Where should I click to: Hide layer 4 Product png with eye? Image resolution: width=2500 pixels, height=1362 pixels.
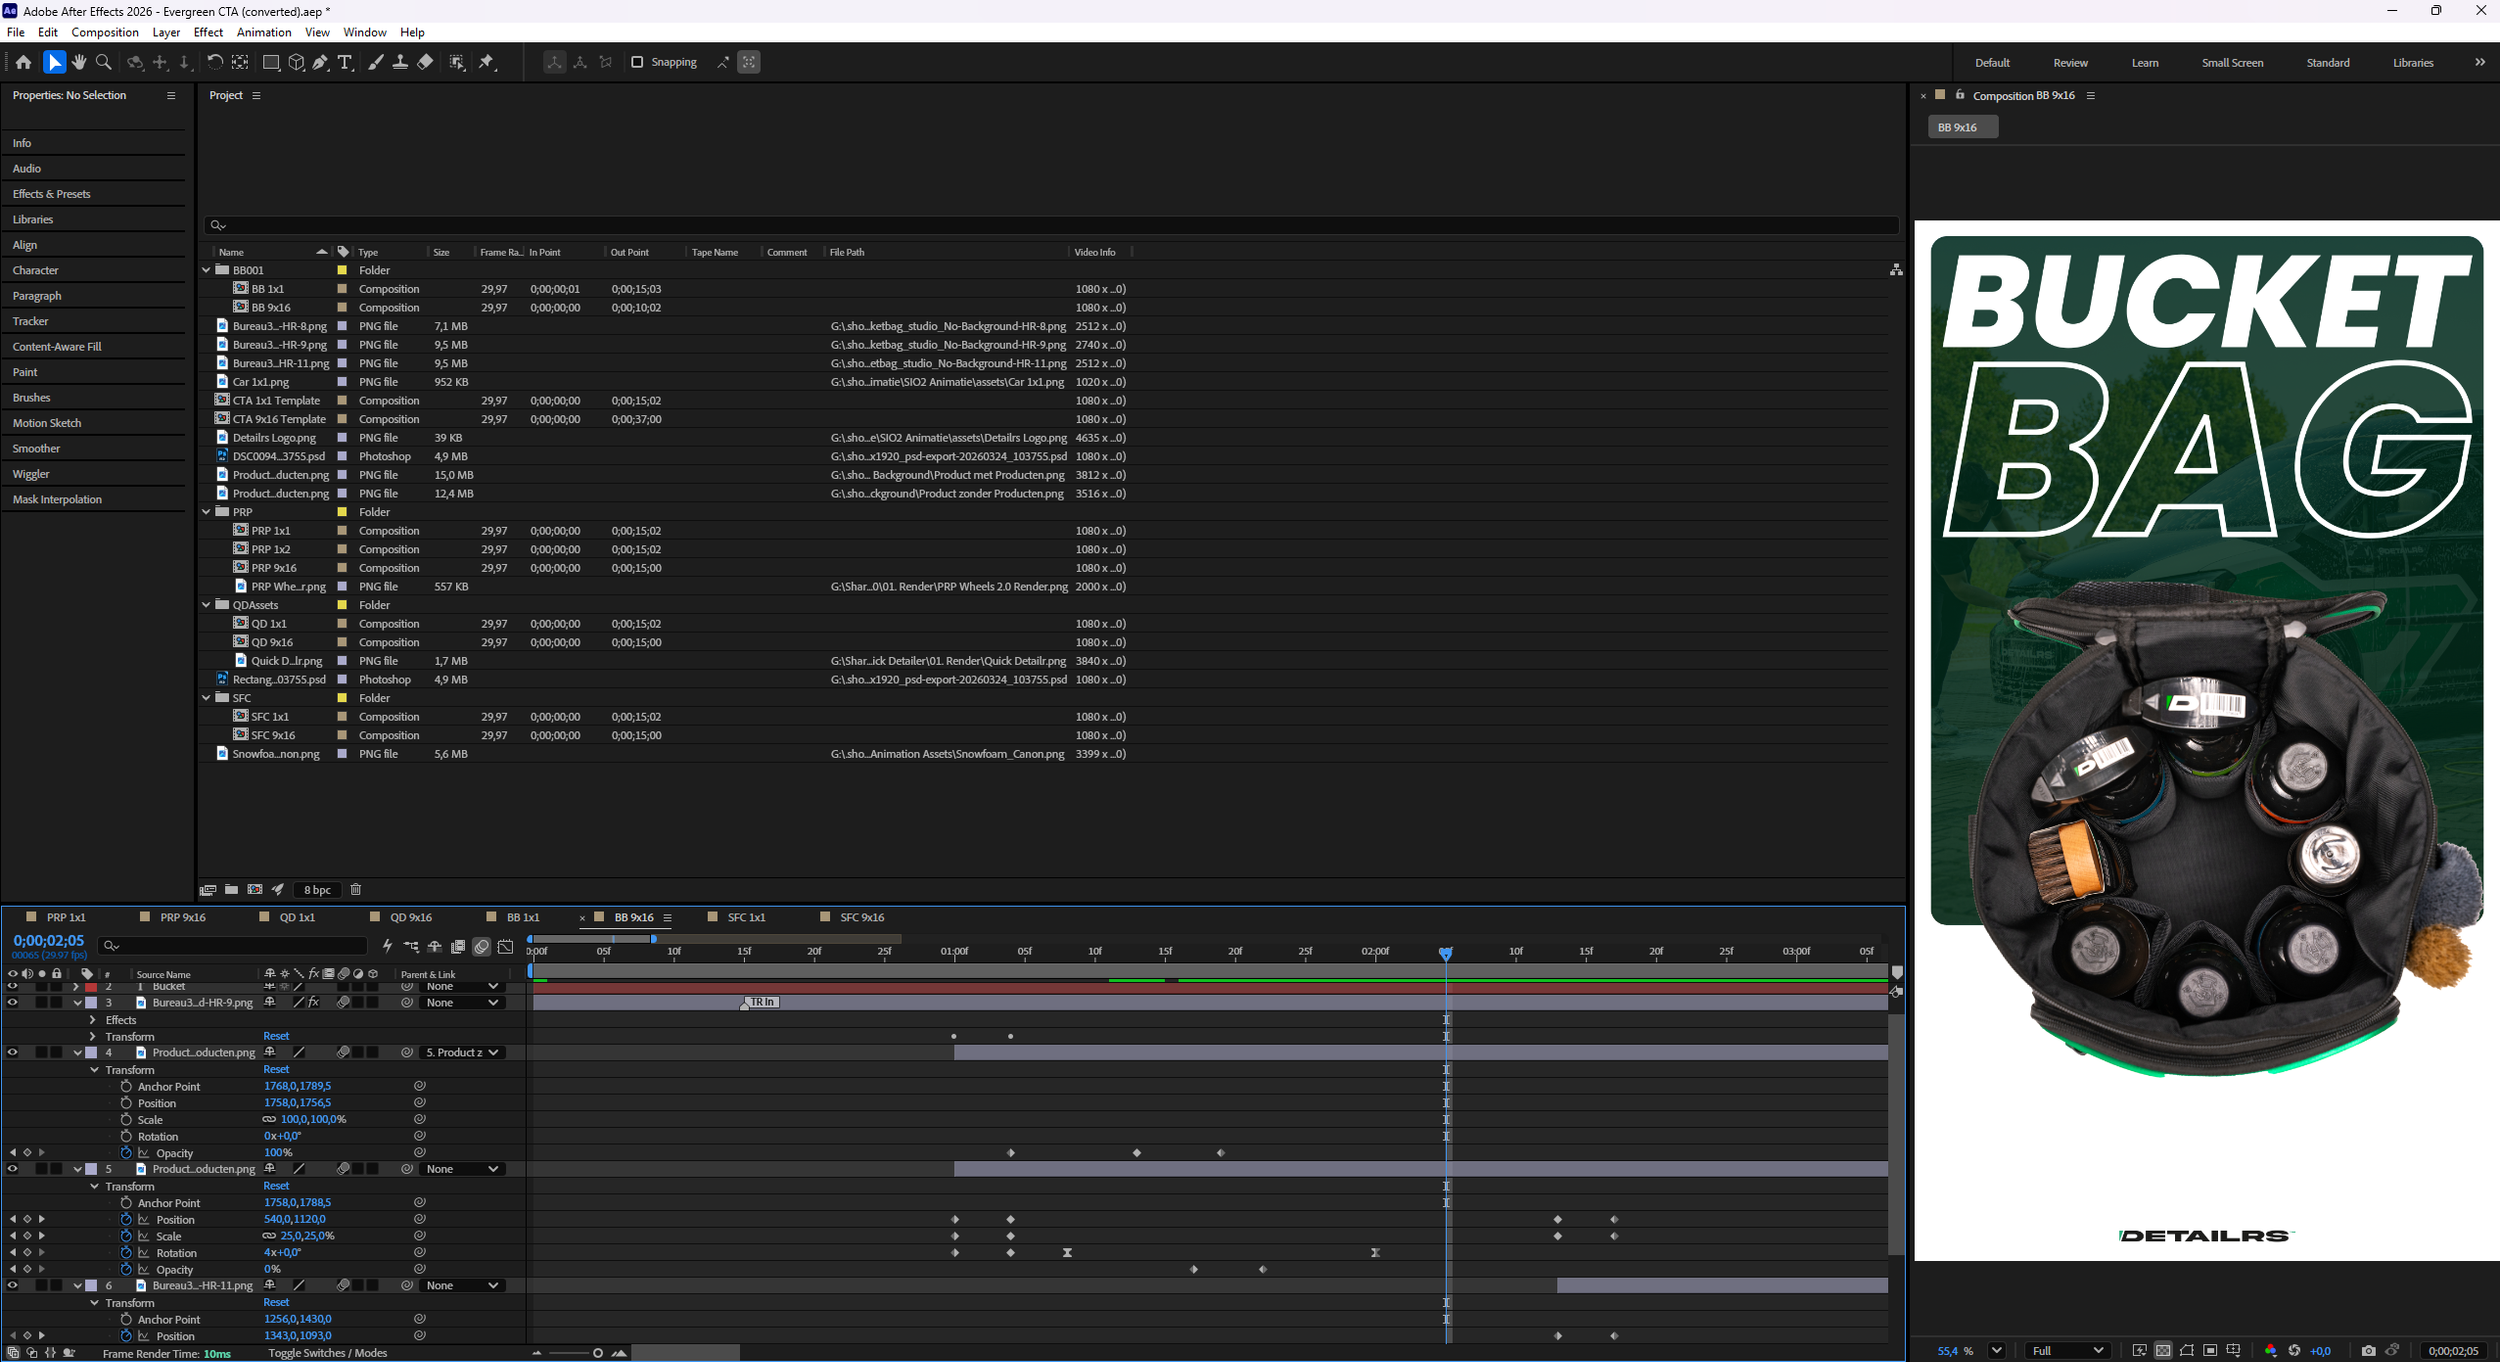[x=12, y=1052]
